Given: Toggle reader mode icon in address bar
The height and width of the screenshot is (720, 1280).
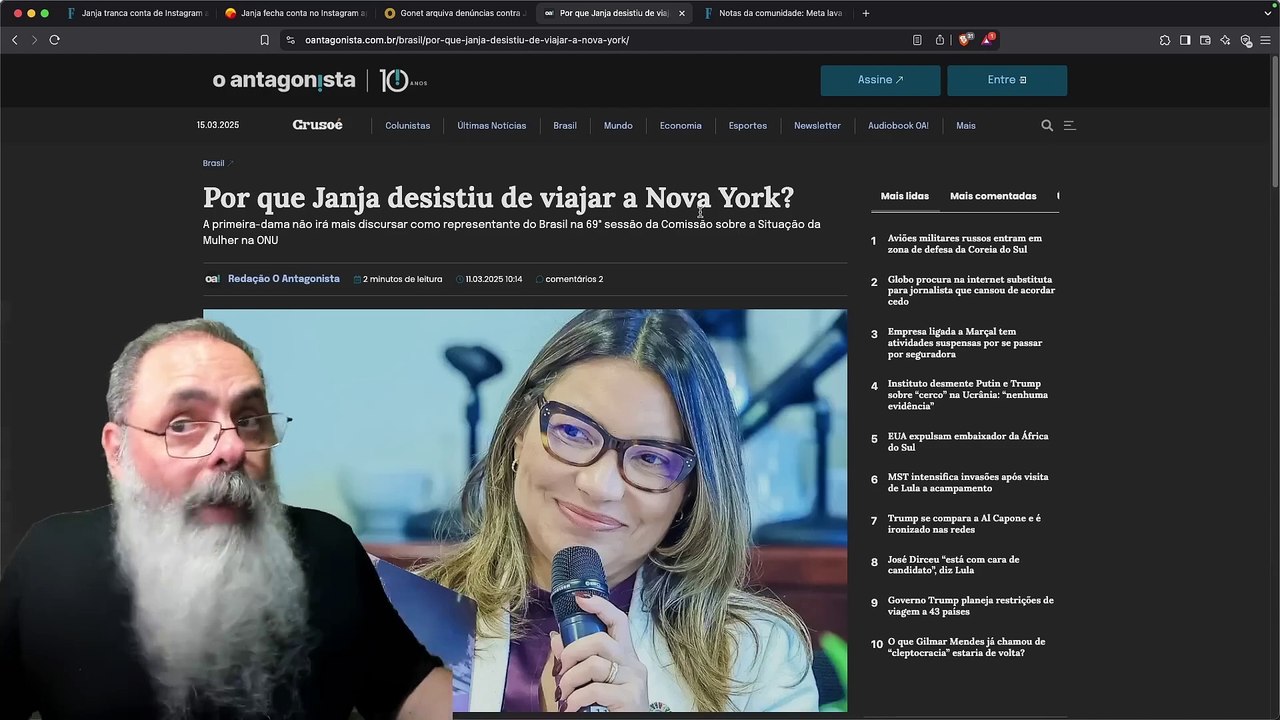Looking at the screenshot, I should click(x=917, y=40).
